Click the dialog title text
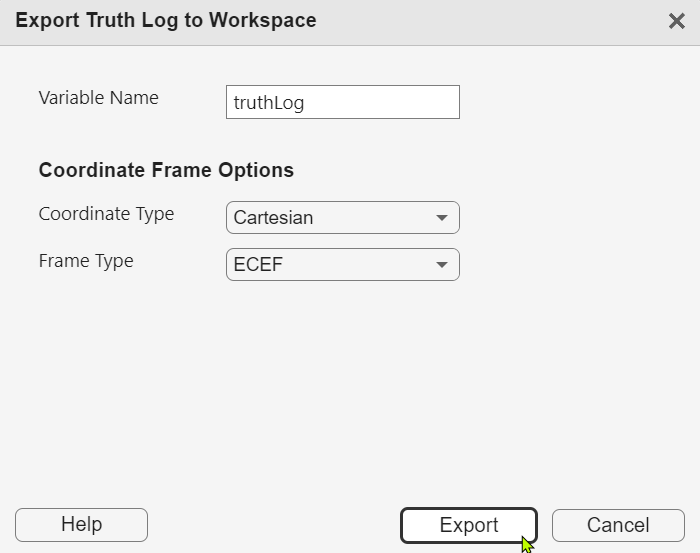Screen dimensions: 700x553 pyautogui.click(x=166, y=20)
